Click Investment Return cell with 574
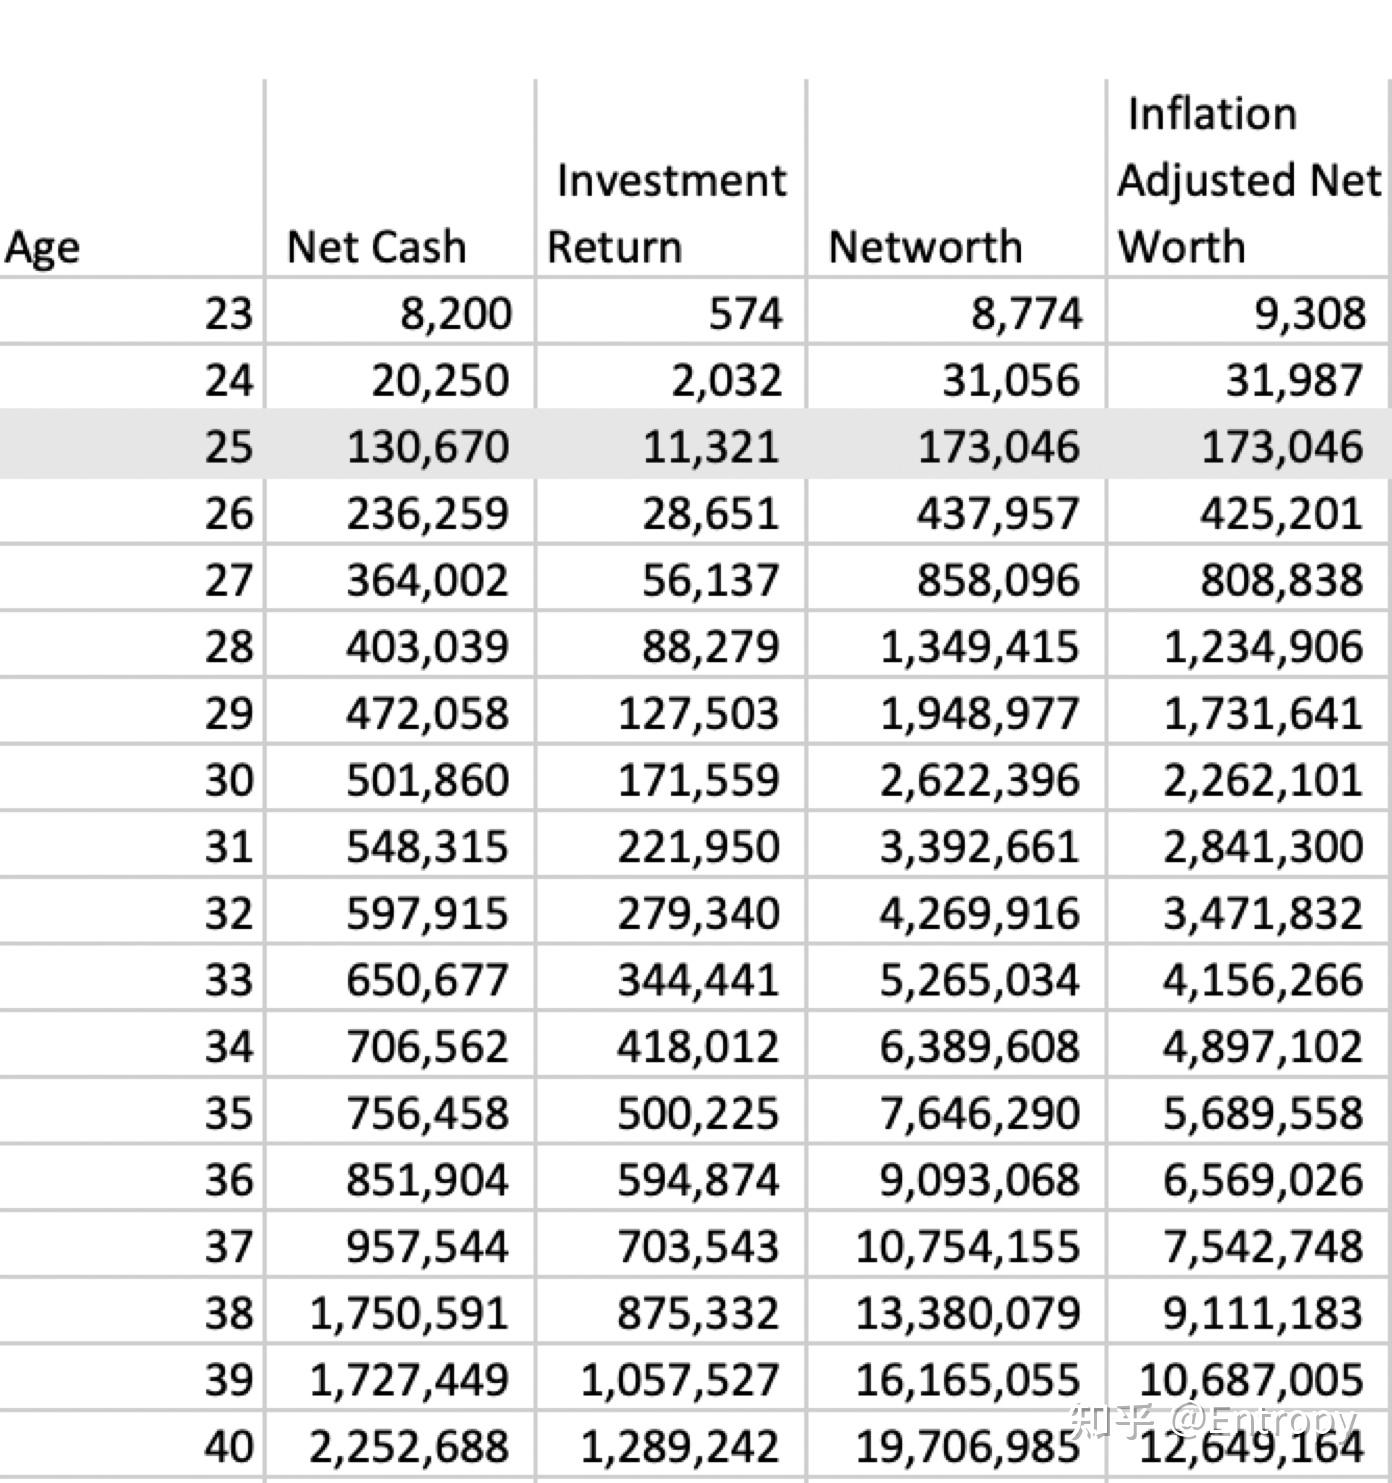 745,313
